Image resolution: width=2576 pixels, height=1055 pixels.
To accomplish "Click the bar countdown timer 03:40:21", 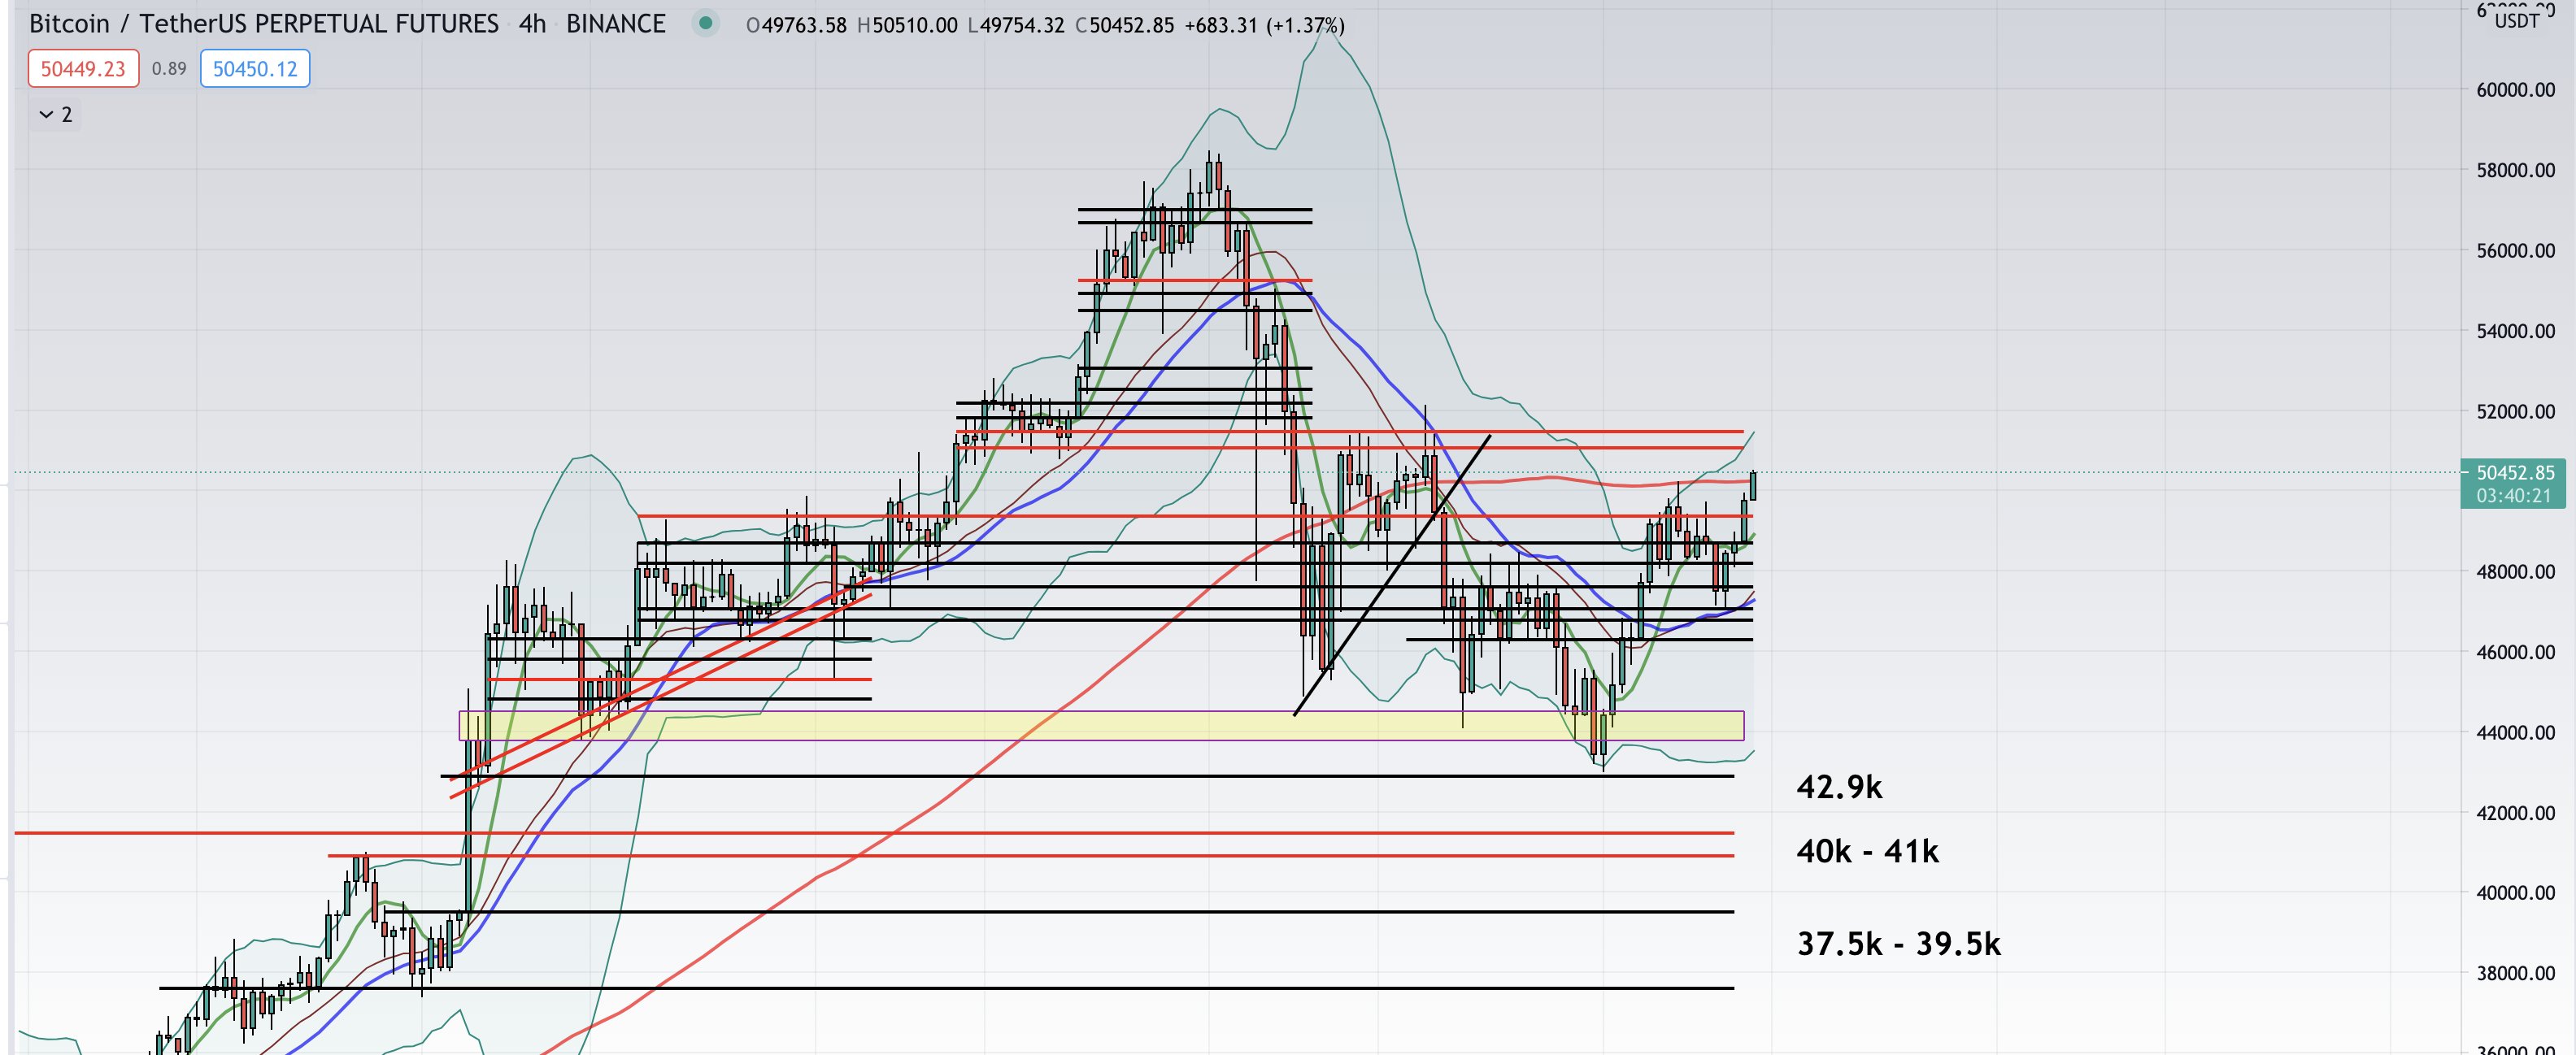I will pos(2515,496).
